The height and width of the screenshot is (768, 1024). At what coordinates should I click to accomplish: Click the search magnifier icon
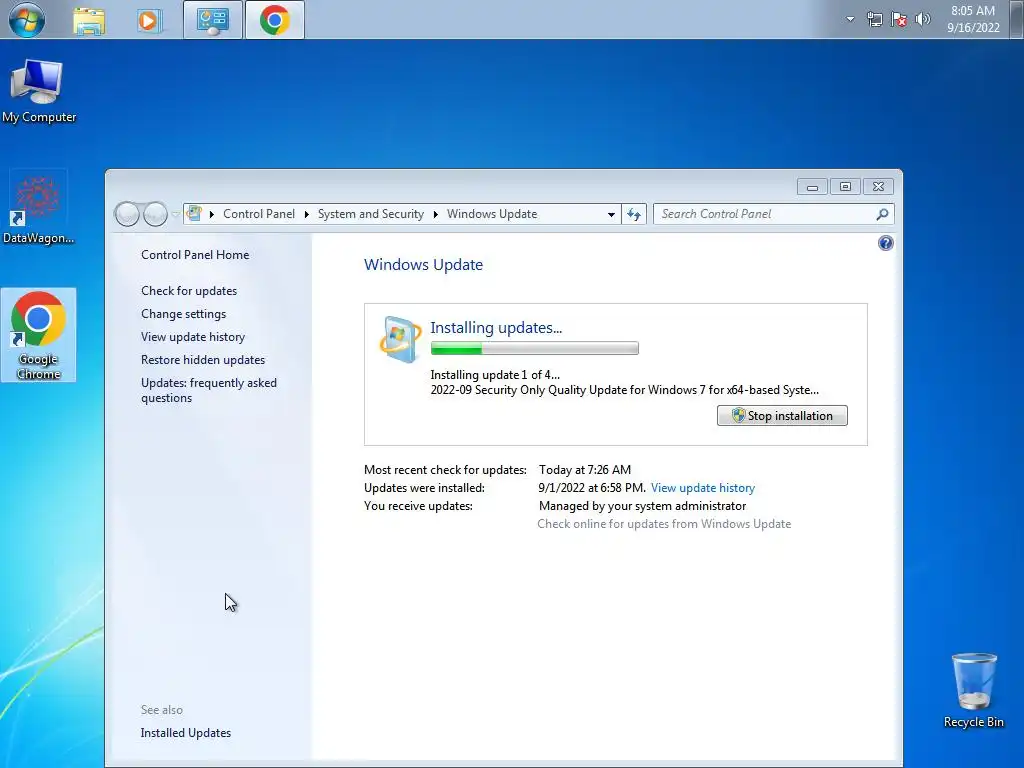pyautogui.click(x=882, y=214)
